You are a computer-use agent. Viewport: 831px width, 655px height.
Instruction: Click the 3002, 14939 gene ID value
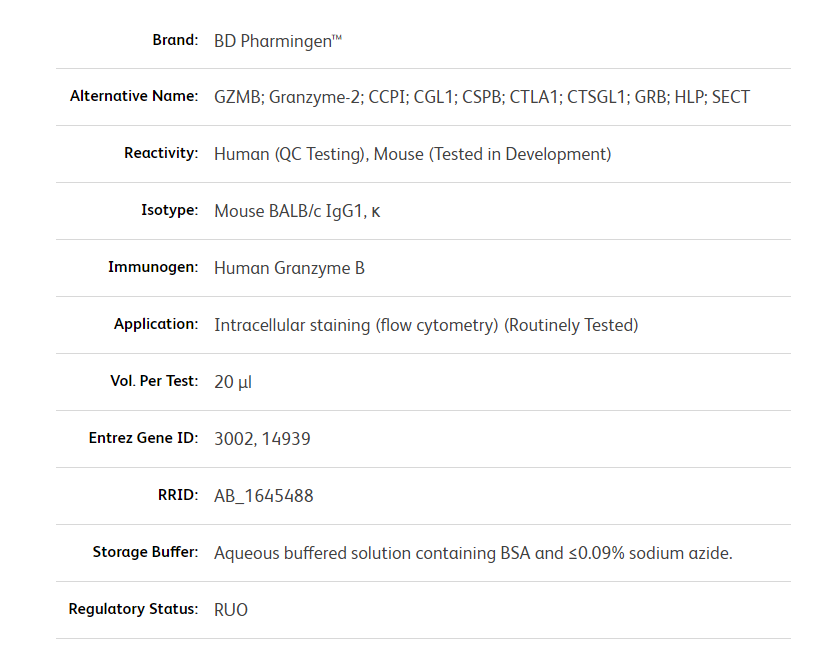pos(262,439)
